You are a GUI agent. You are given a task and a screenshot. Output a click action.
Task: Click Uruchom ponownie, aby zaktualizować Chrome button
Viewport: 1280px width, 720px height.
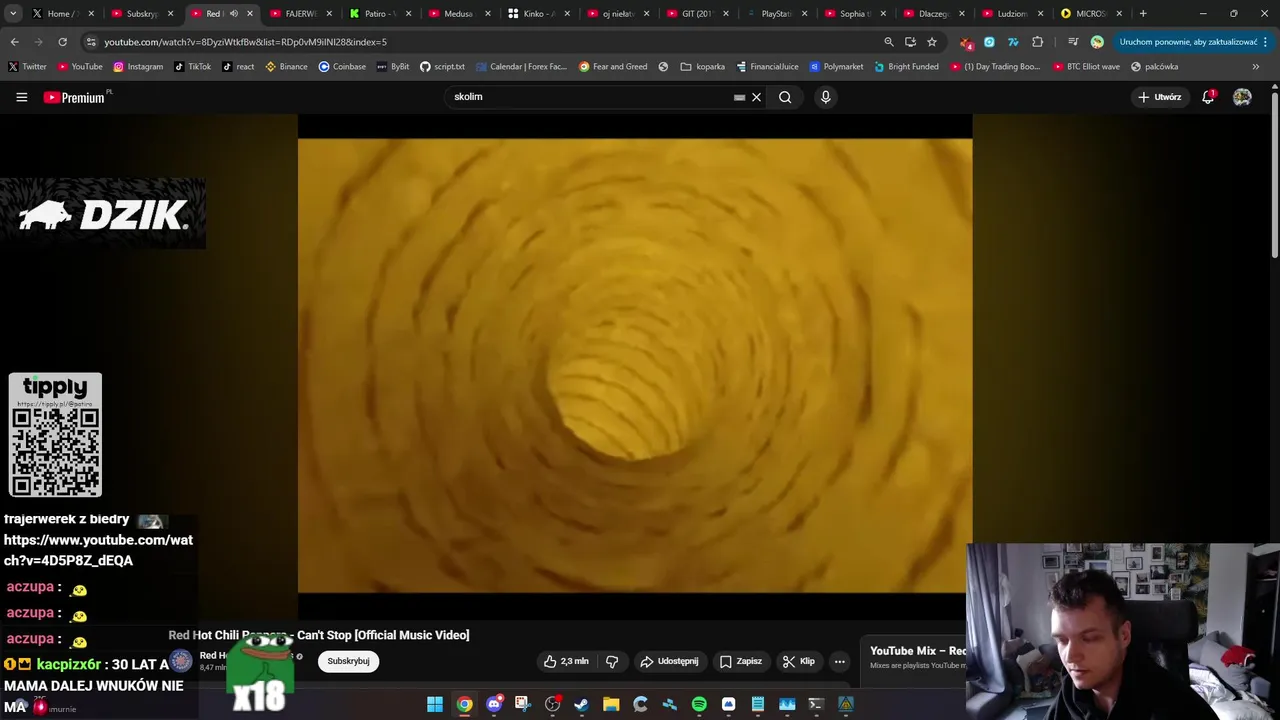click(1188, 42)
